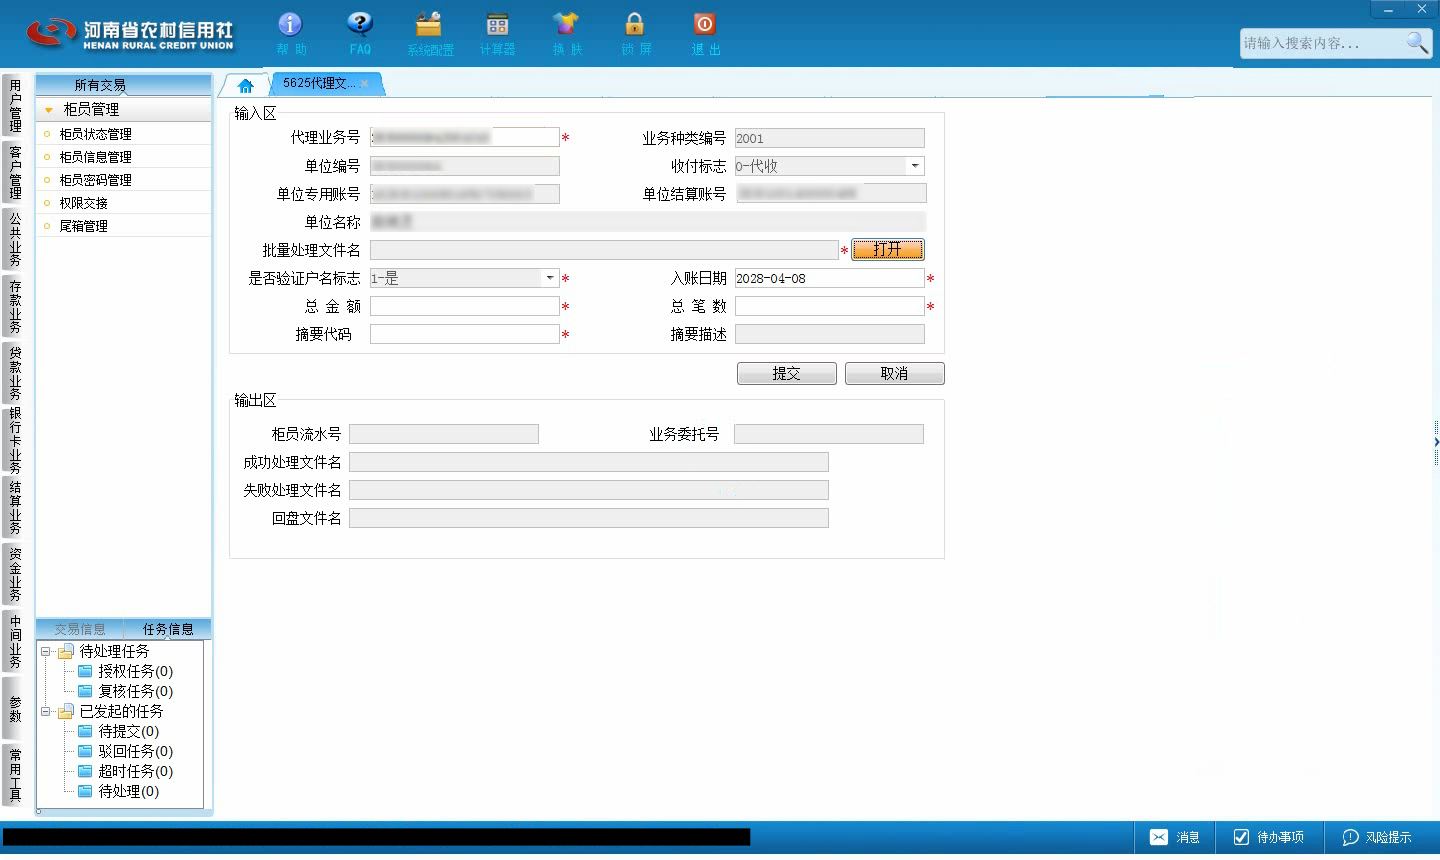Open 柜员状态管理 menu entry
This screenshot has height=860, width=1440.
(x=124, y=134)
